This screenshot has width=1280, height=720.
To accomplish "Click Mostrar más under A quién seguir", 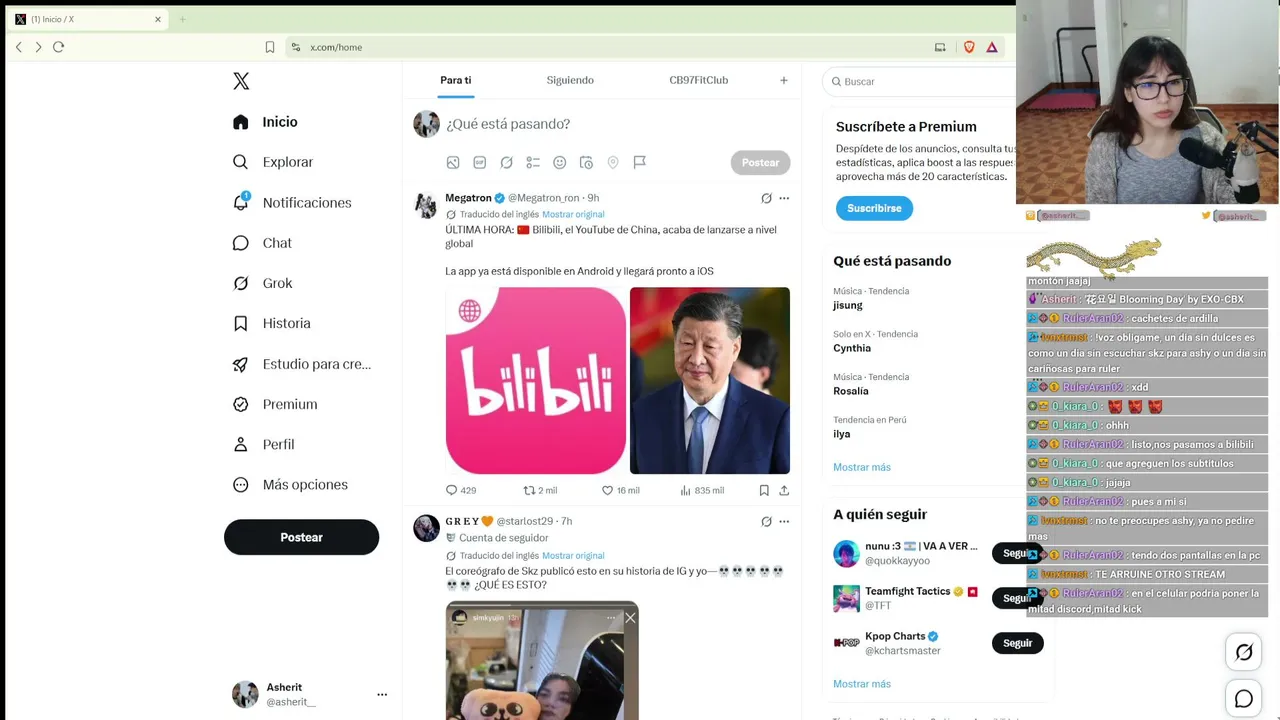I will (x=862, y=684).
